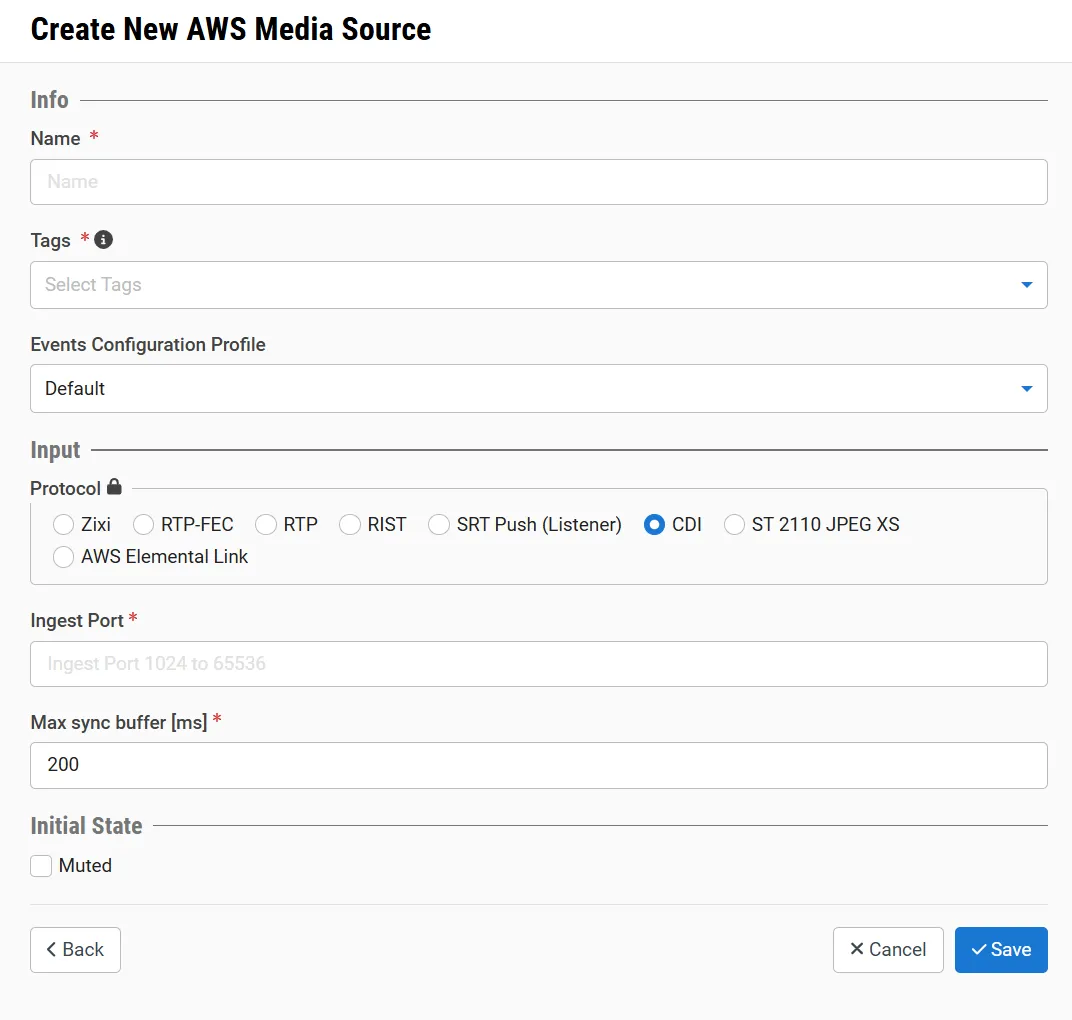The width and height of the screenshot is (1072, 1020).
Task: Click the Initial State section heading
Action: click(86, 825)
